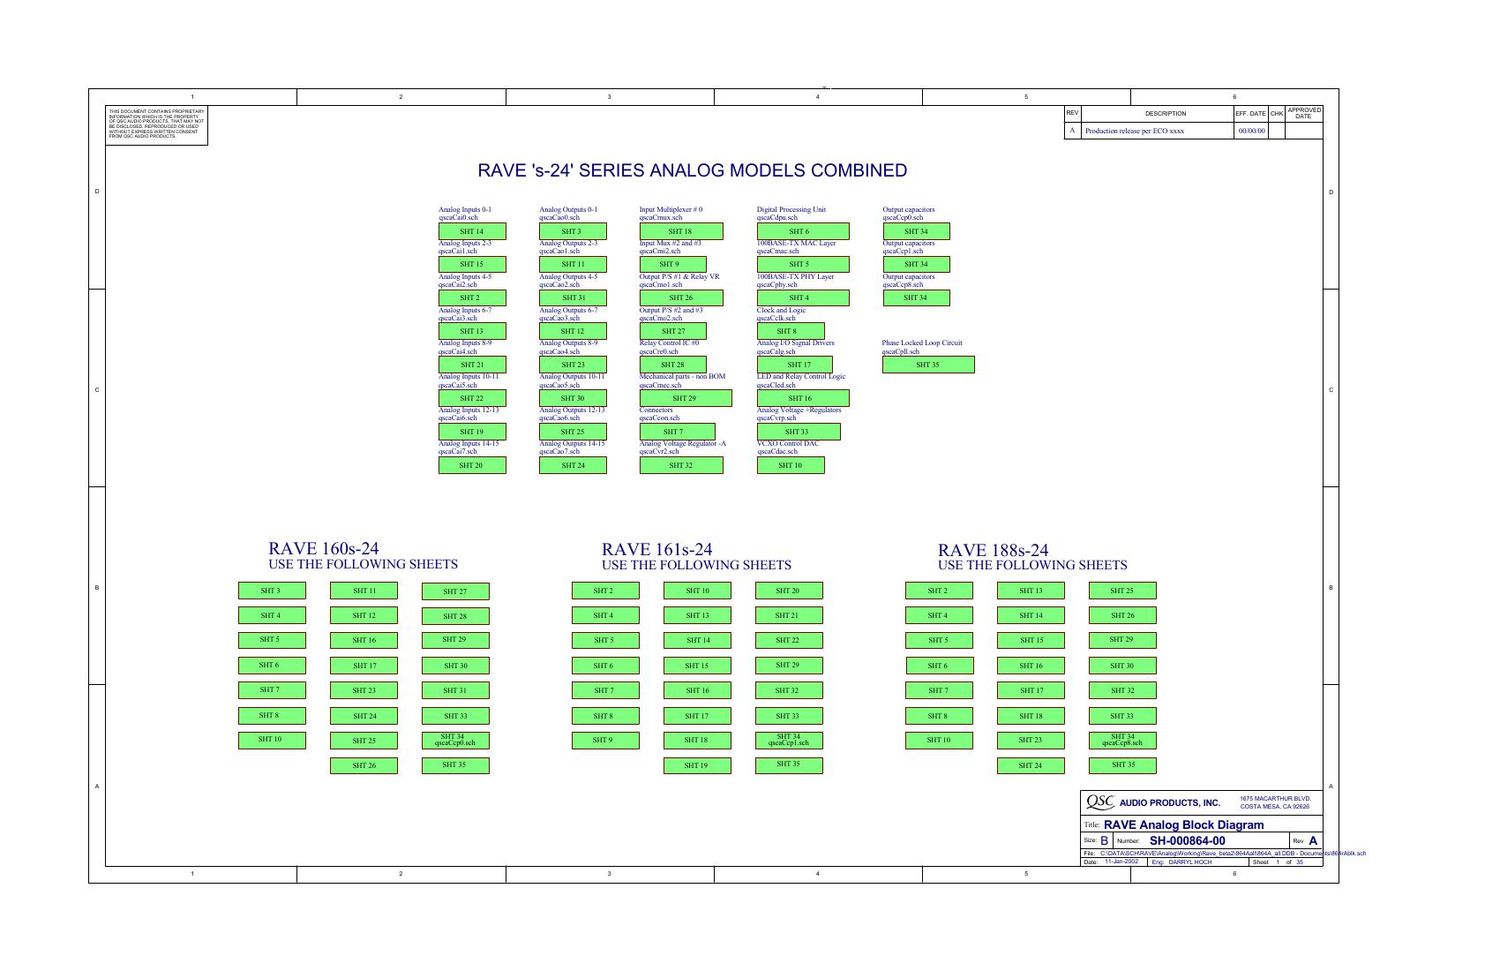Click SHT 27 in the RAVE 160s-24 sheet list

click(456, 591)
